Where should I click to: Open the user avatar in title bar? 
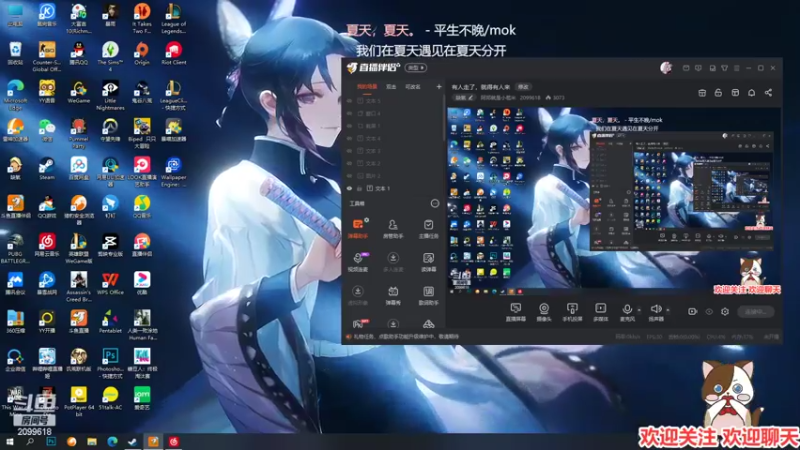click(x=666, y=67)
